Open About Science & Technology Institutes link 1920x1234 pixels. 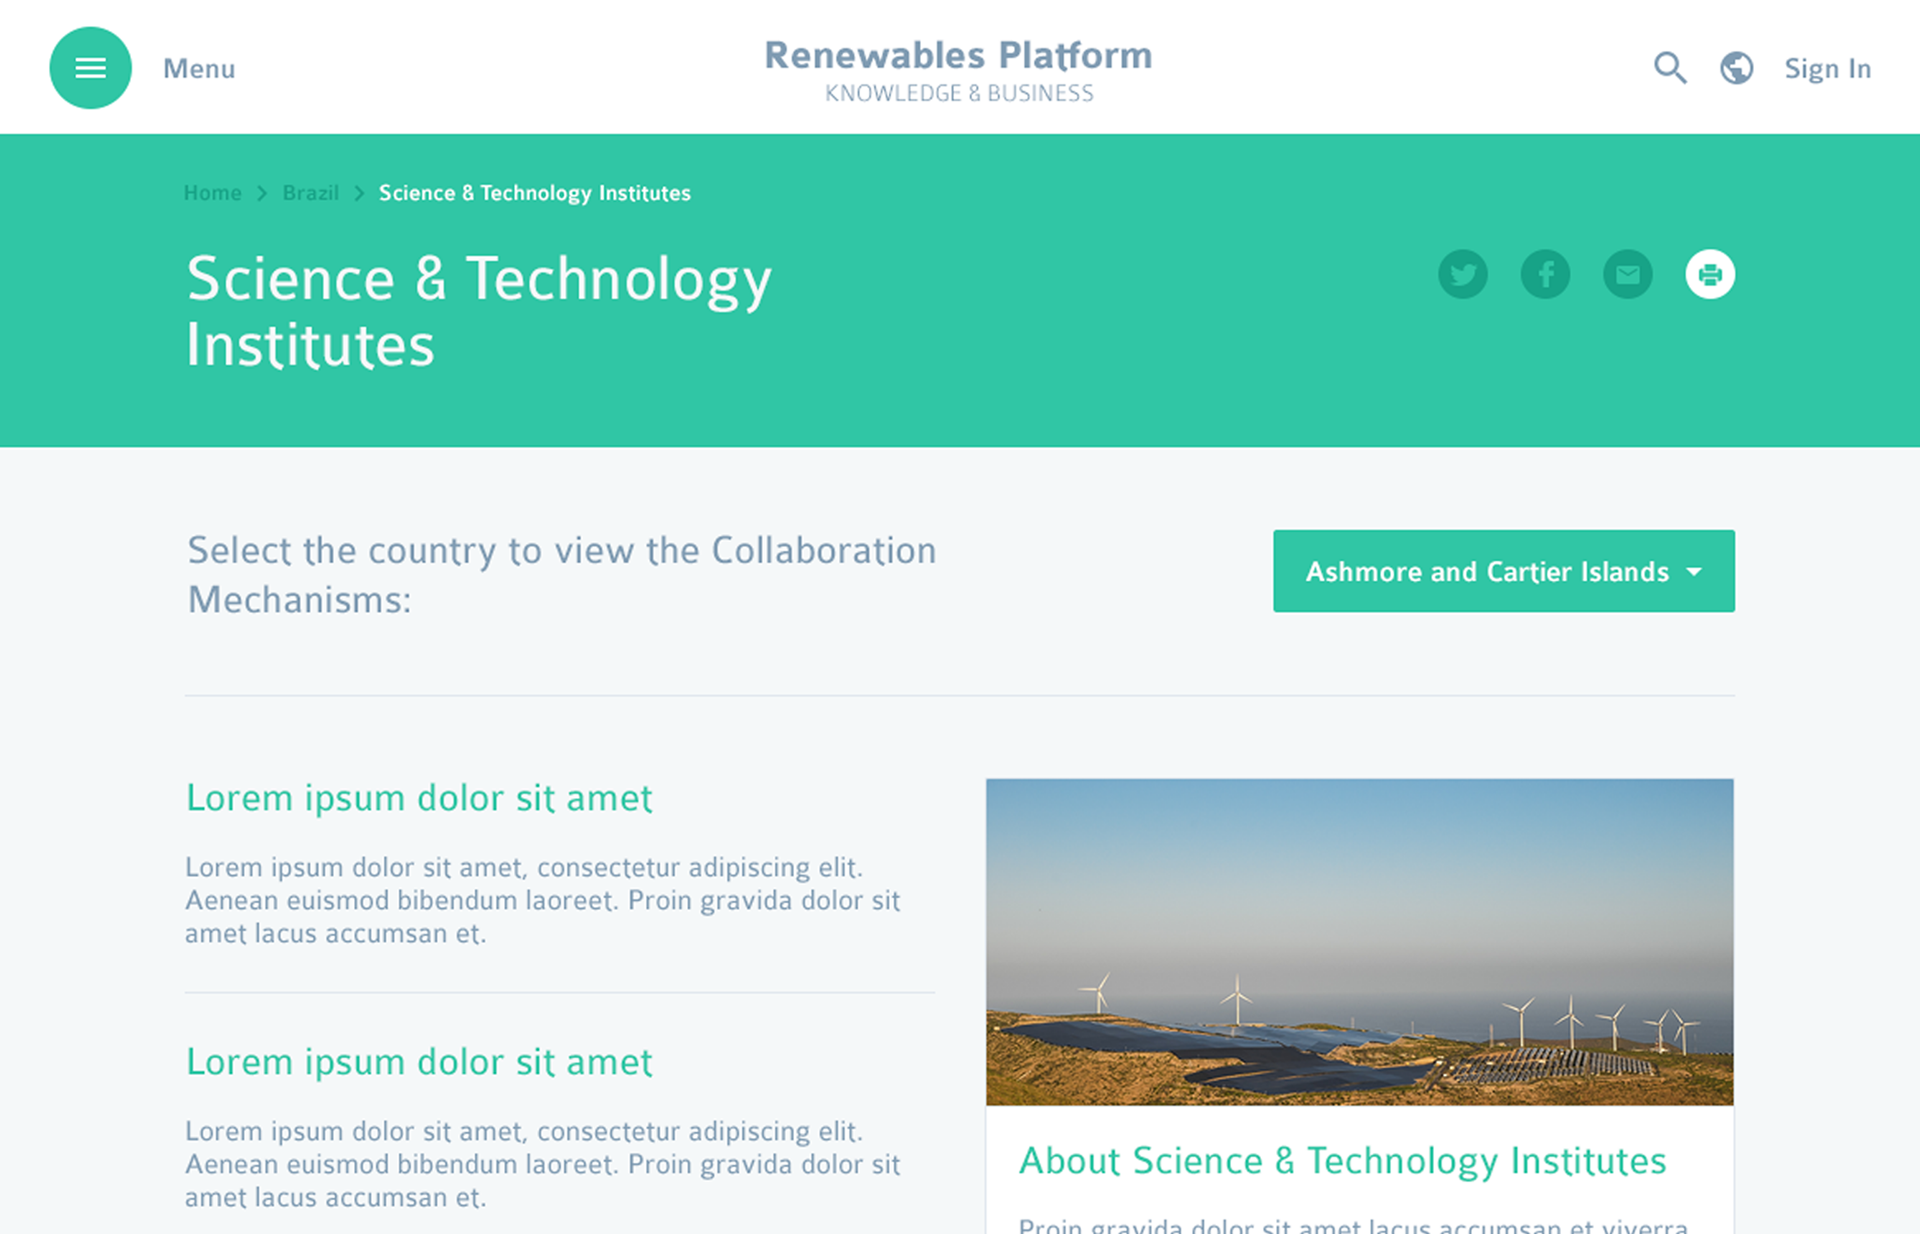coord(1342,1161)
